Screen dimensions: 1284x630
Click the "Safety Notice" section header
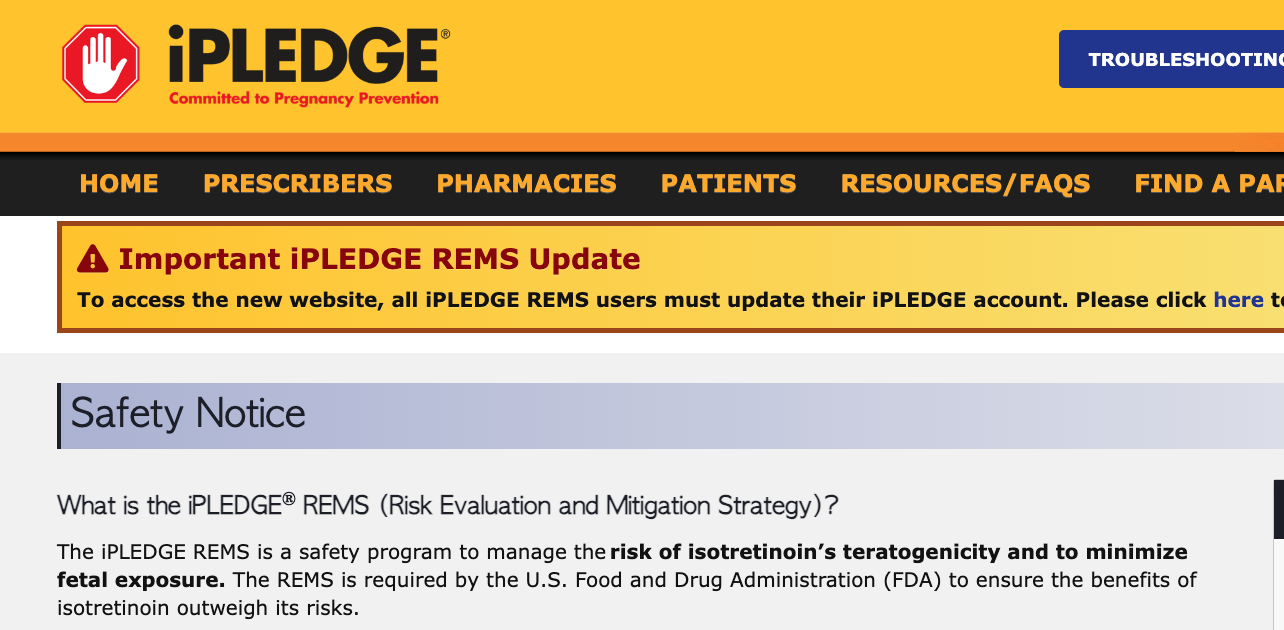click(188, 414)
